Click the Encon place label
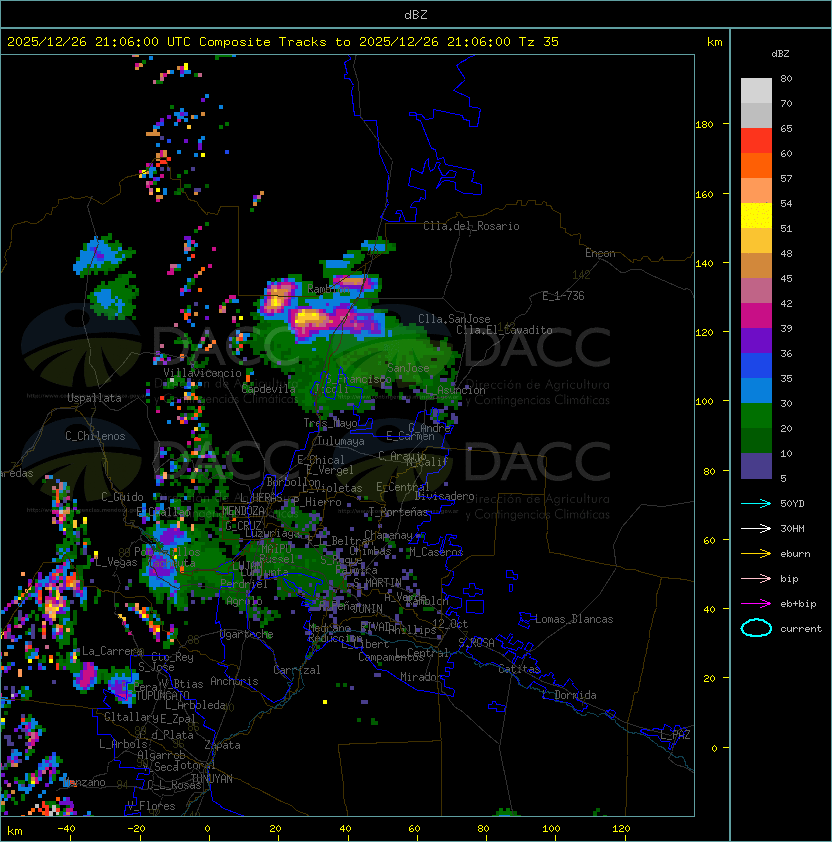The height and width of the screenshot is (842, 832). 600,253
